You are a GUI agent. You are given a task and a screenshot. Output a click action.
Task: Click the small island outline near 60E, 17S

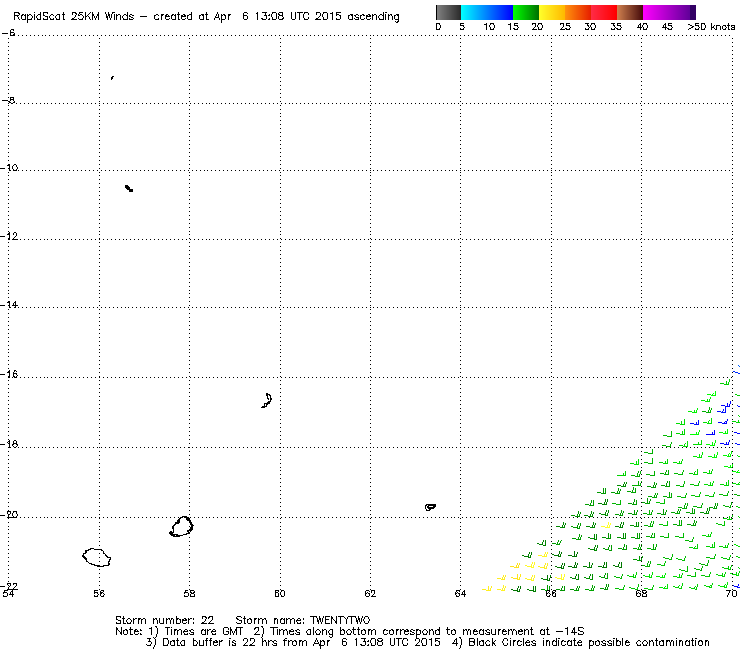(x=267, y=400)
